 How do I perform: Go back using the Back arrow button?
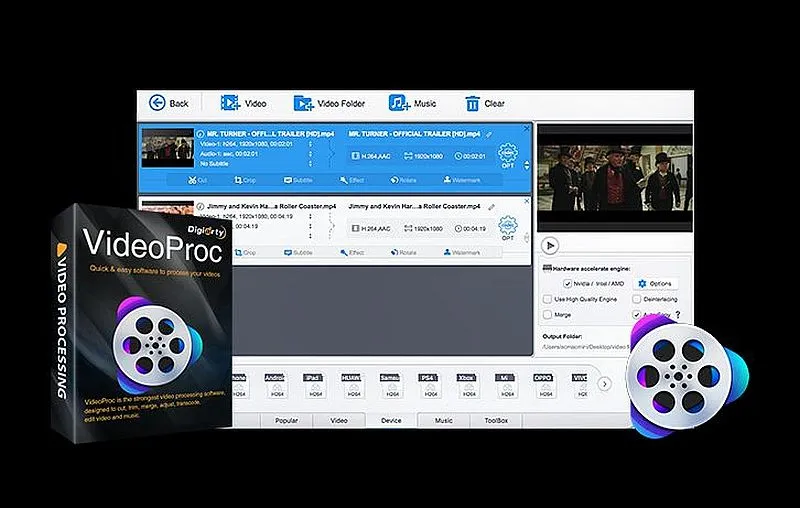pyautogui.click(x=169, y=103)
